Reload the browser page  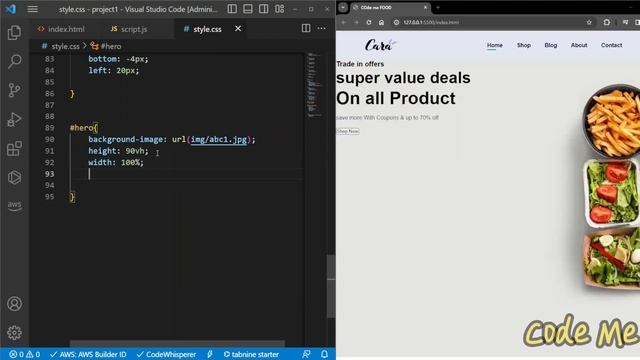click(x=369, y=22)
